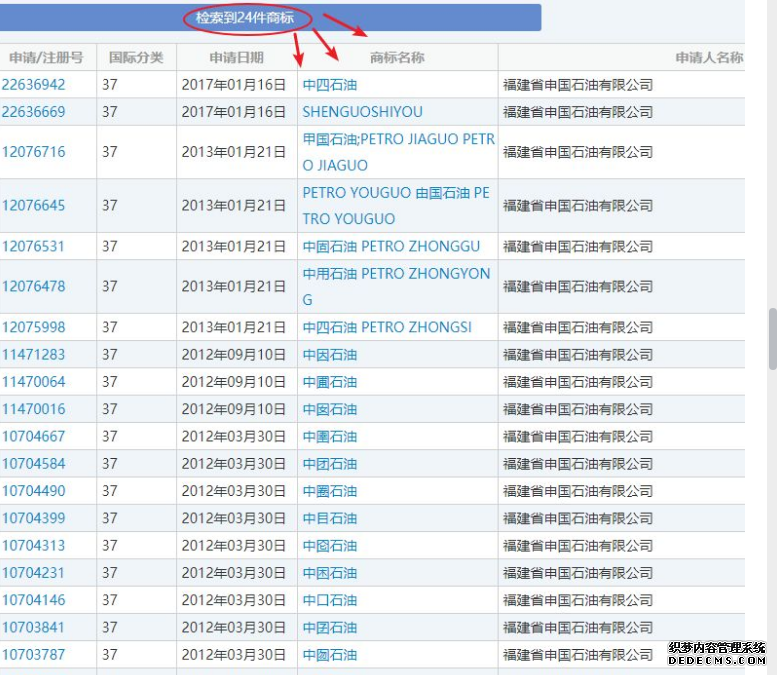777x675 pixels.
Task: Select applicant 福建省申国石油有限公司 in row 22636669
Action: click(x=578, y=112)
